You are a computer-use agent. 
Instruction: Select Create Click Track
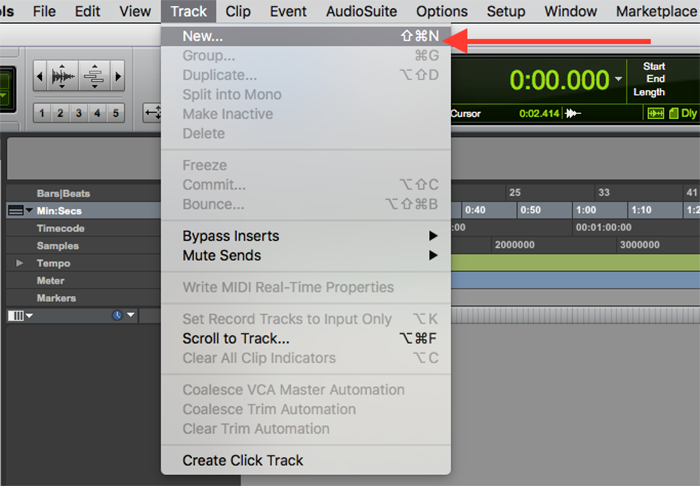point(243,460)
